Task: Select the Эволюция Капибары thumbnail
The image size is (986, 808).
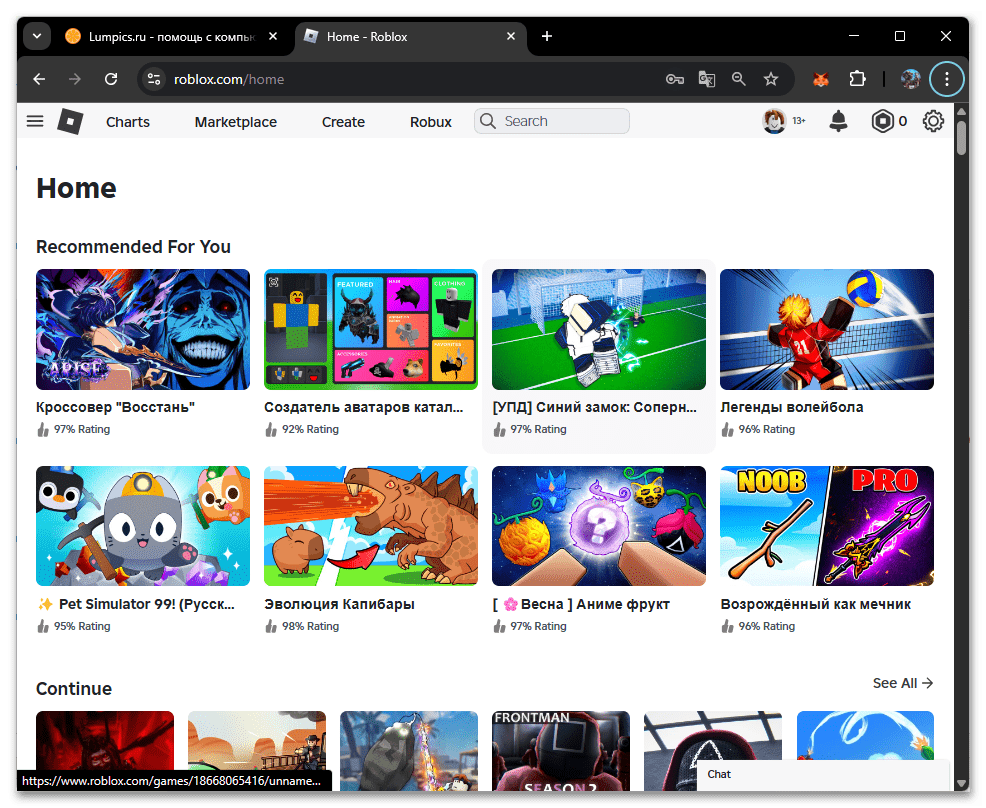Action: pyautogui.click(x=371, y=526)
